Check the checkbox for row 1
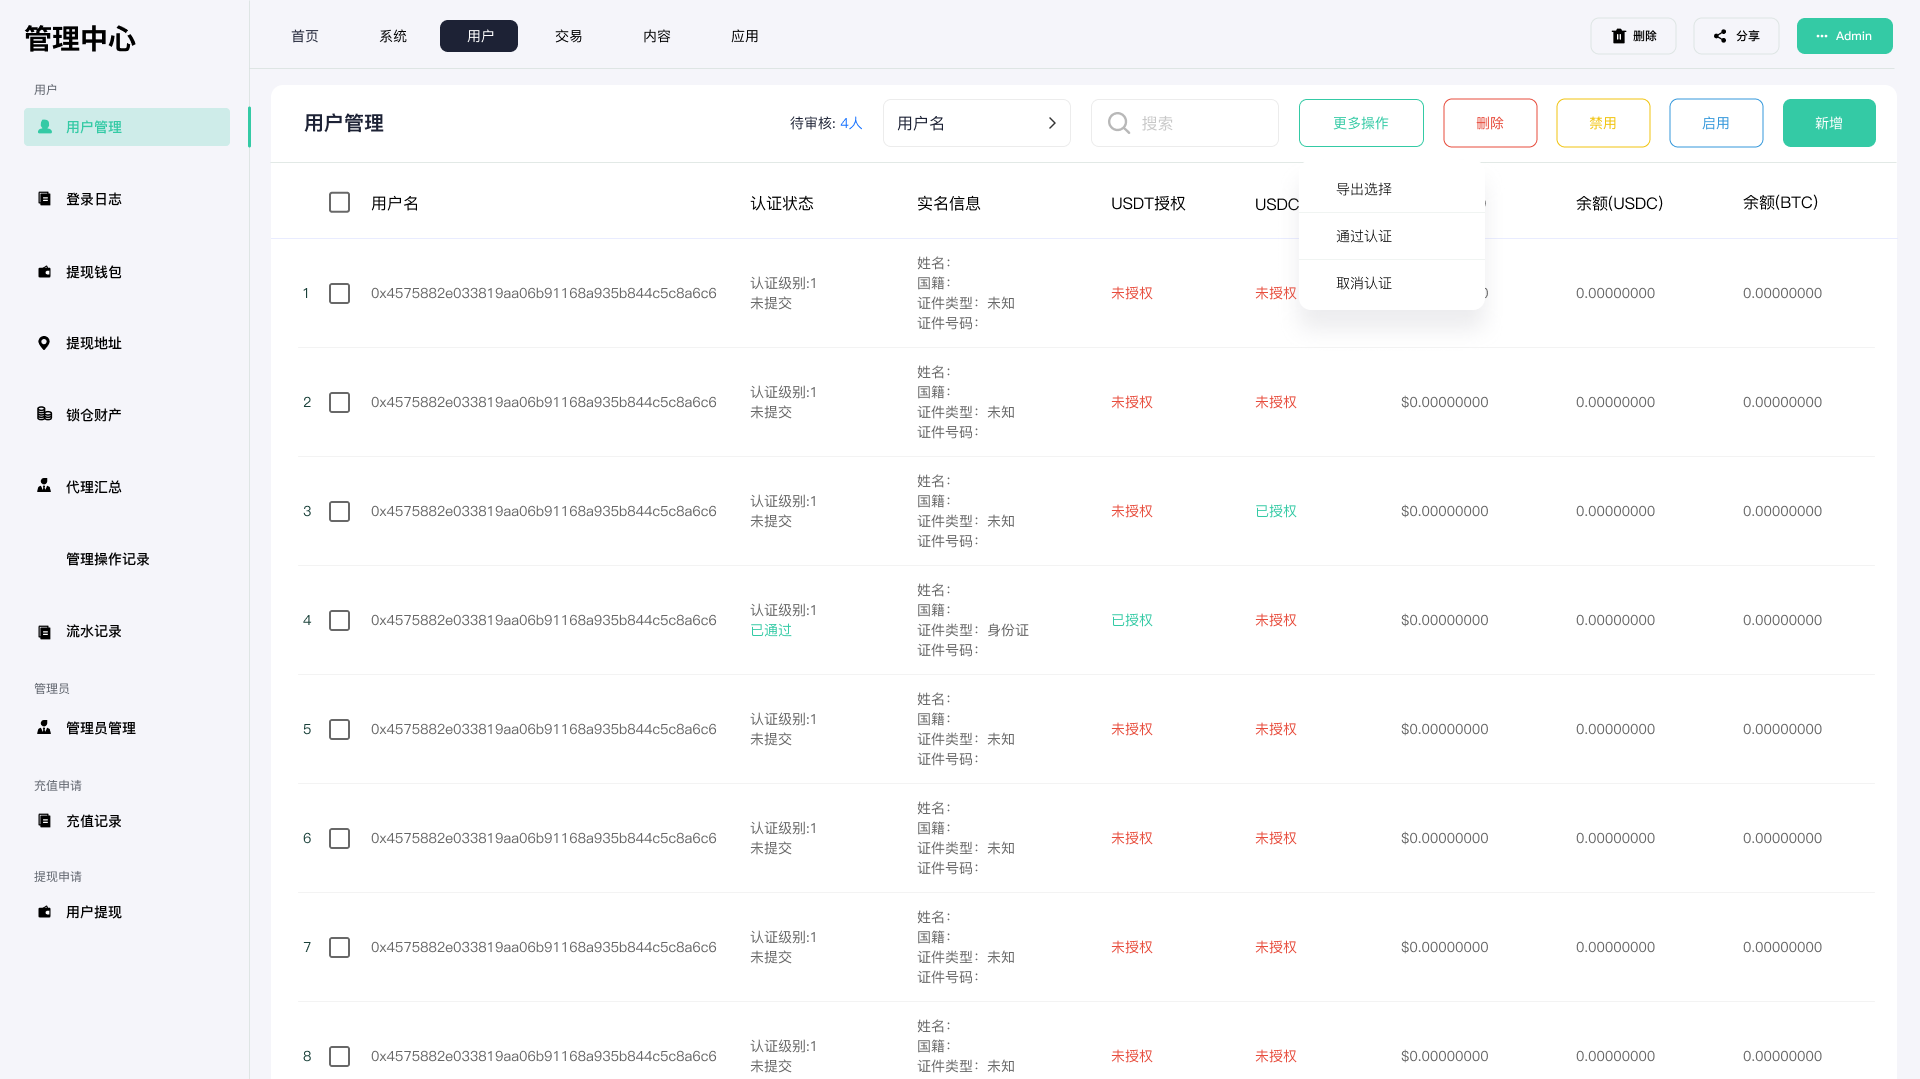Viewport: 1920px width, 1079px height. pyautogui.click(x=340, y=294)
